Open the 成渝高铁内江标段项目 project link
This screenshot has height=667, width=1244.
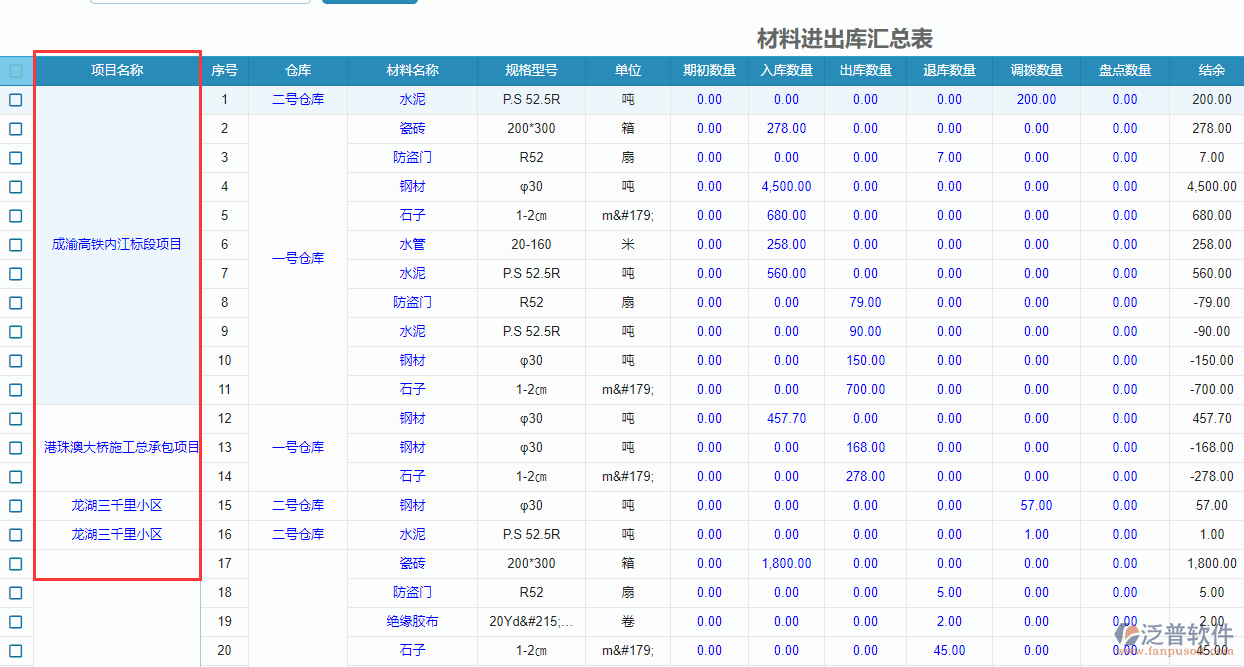click(x=117, y=244)
